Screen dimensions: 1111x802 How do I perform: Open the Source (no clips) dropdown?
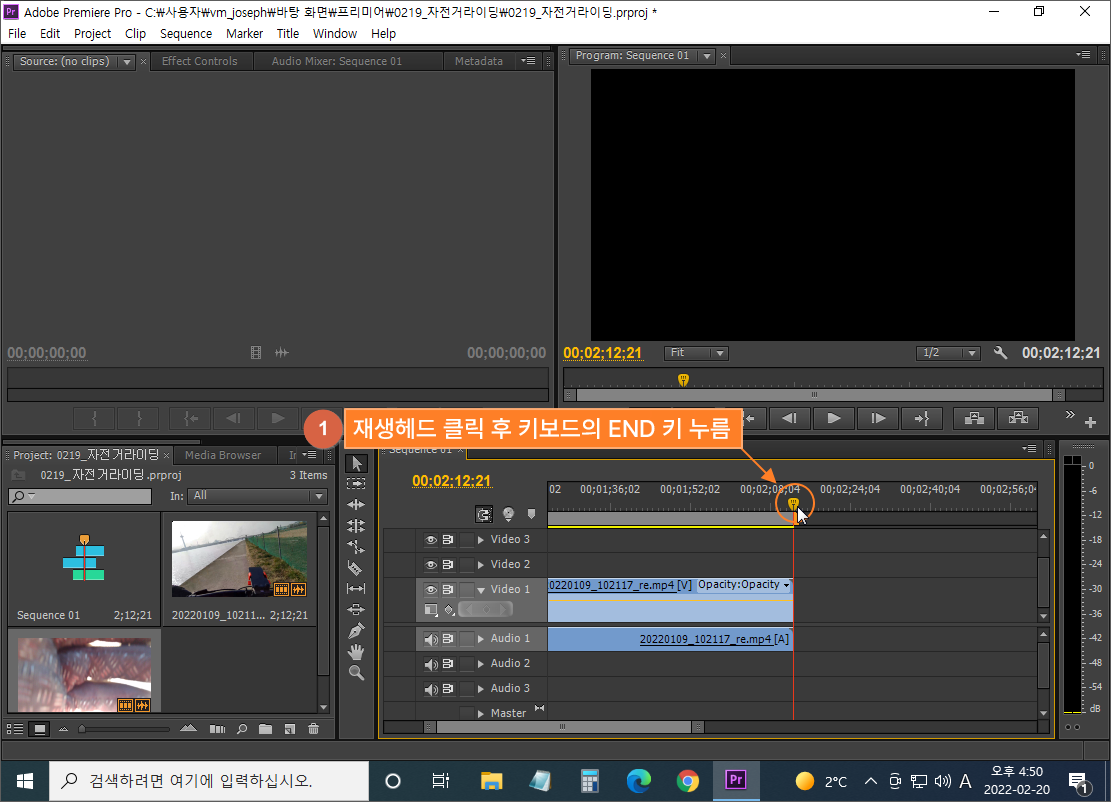[x=127, y=62]
